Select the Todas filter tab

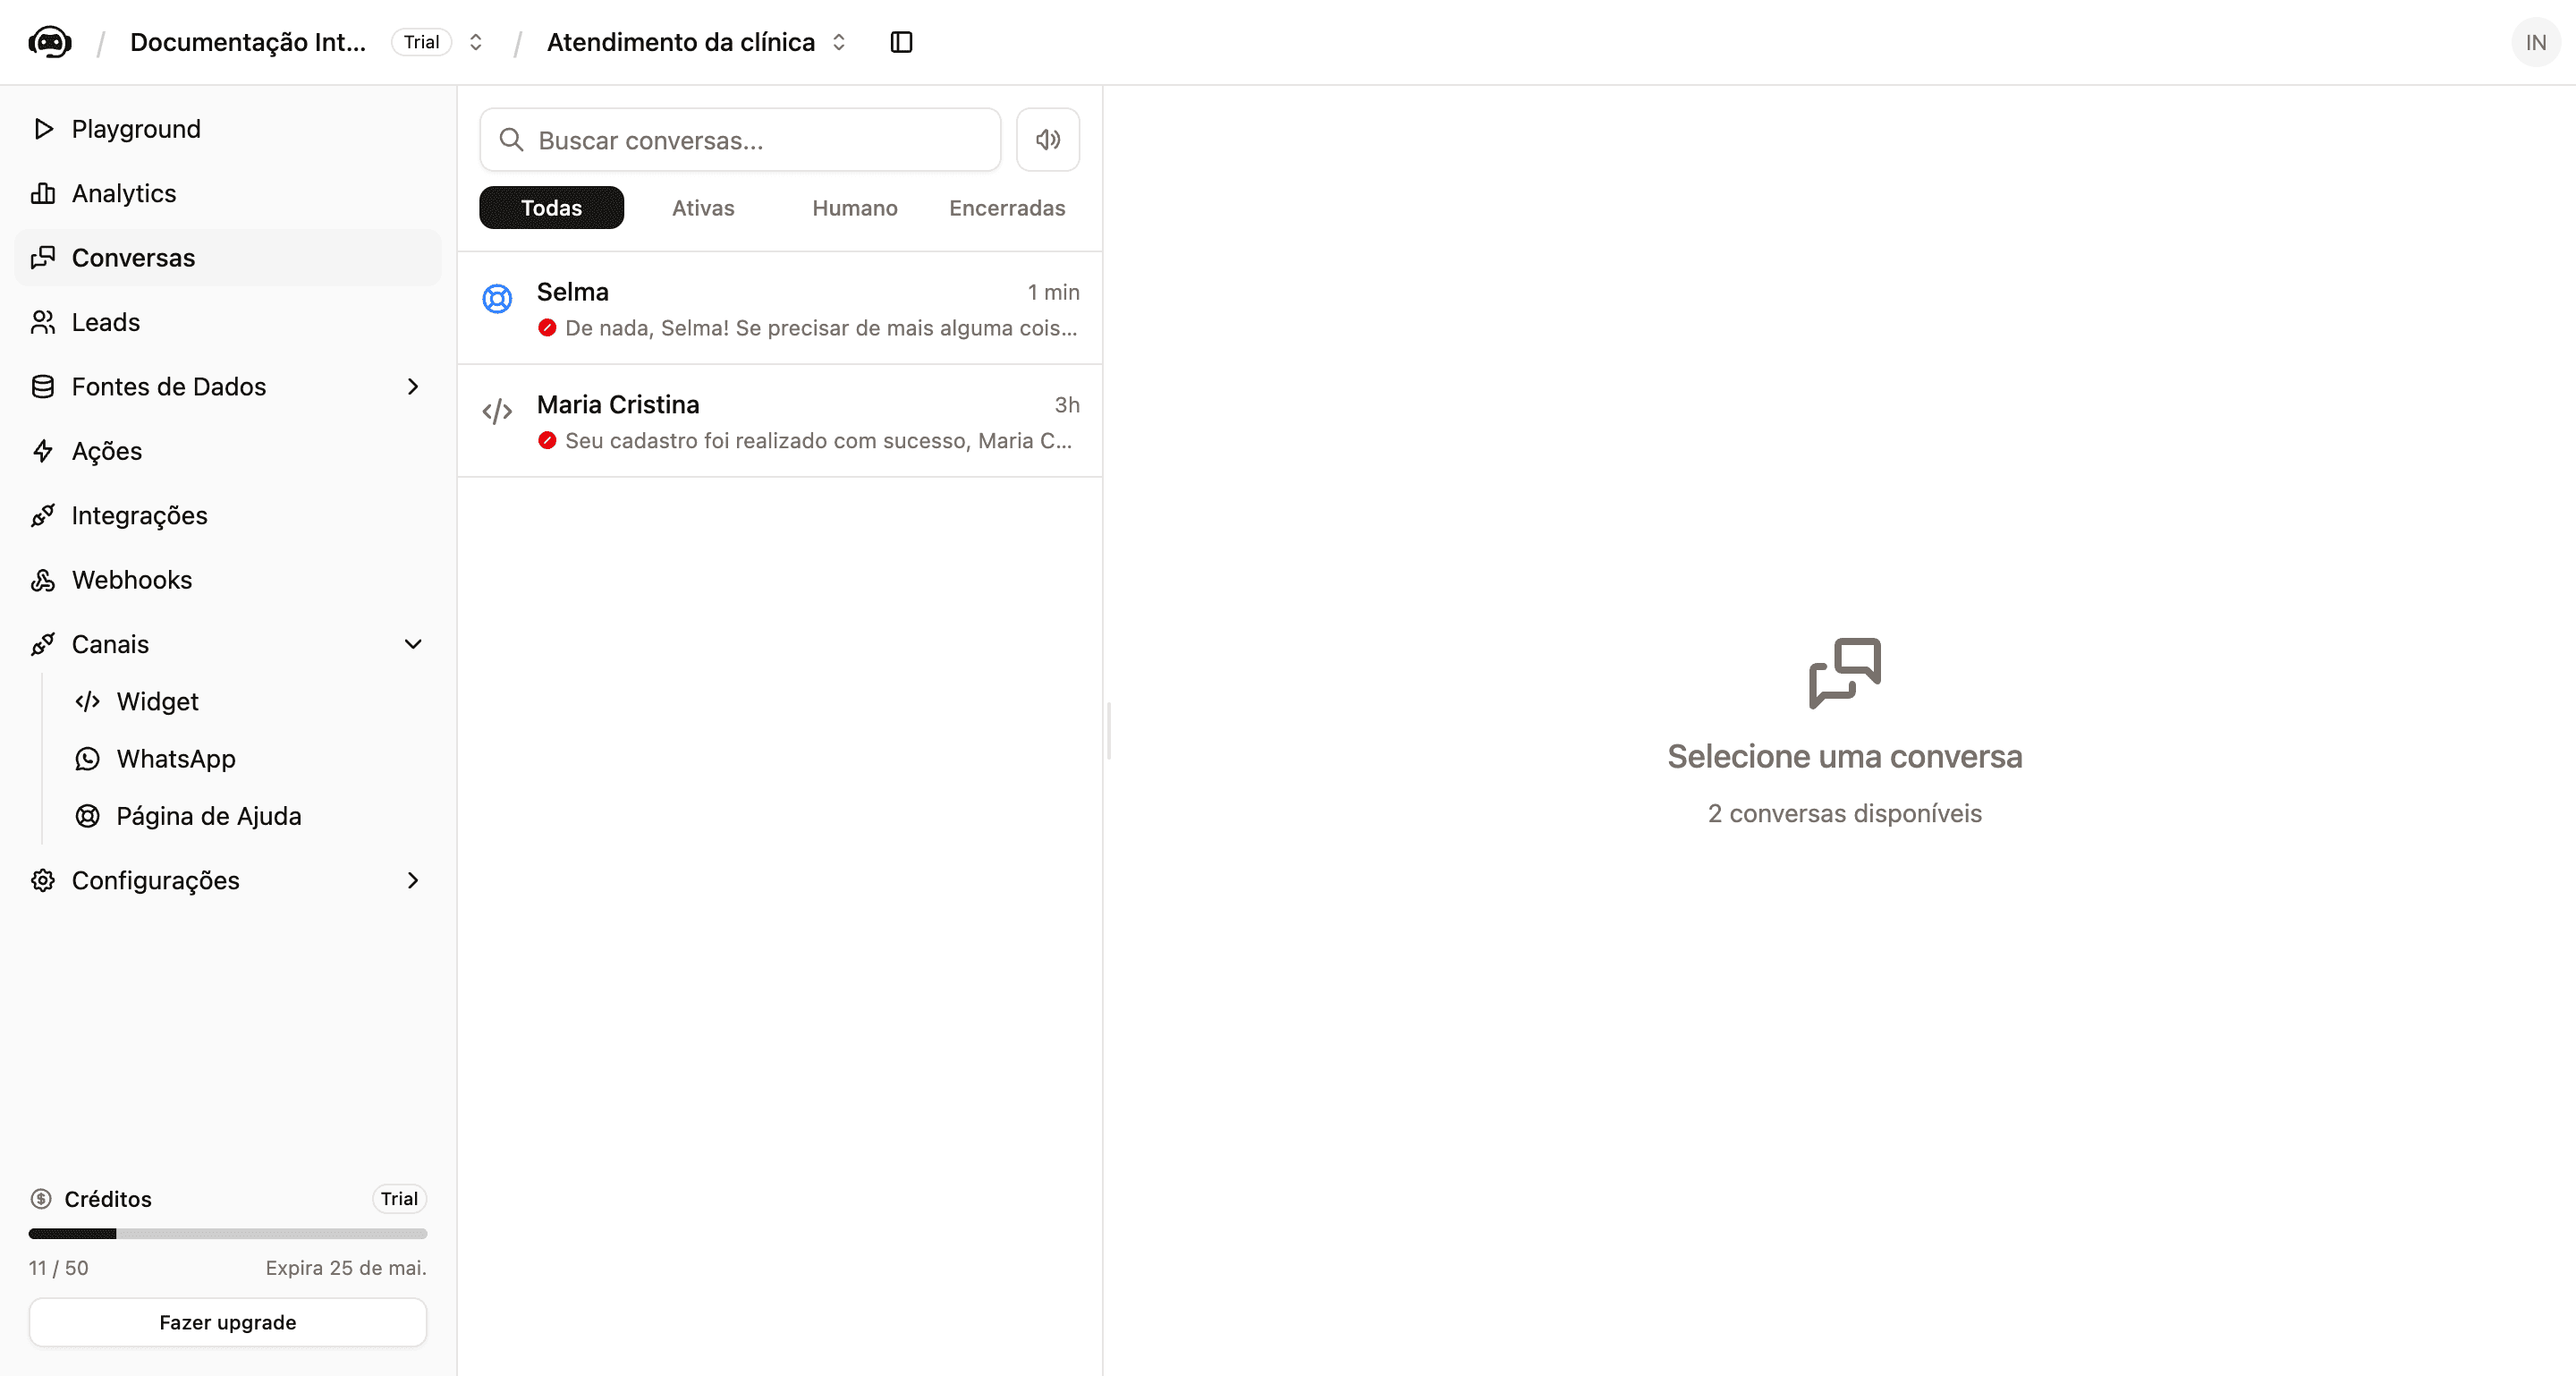pyautogui.click(x=551, y=208)
